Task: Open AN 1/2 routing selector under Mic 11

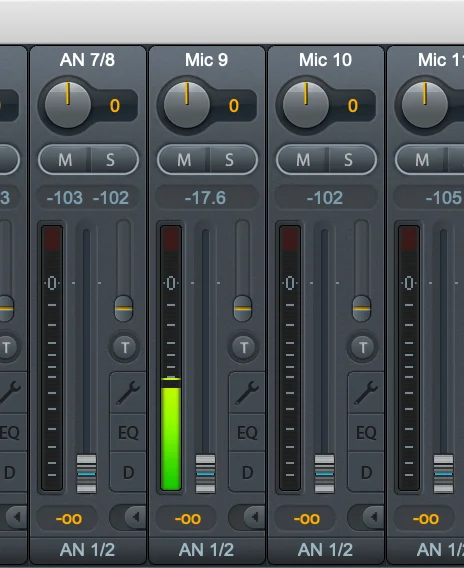Action: [x=426, y=550]
